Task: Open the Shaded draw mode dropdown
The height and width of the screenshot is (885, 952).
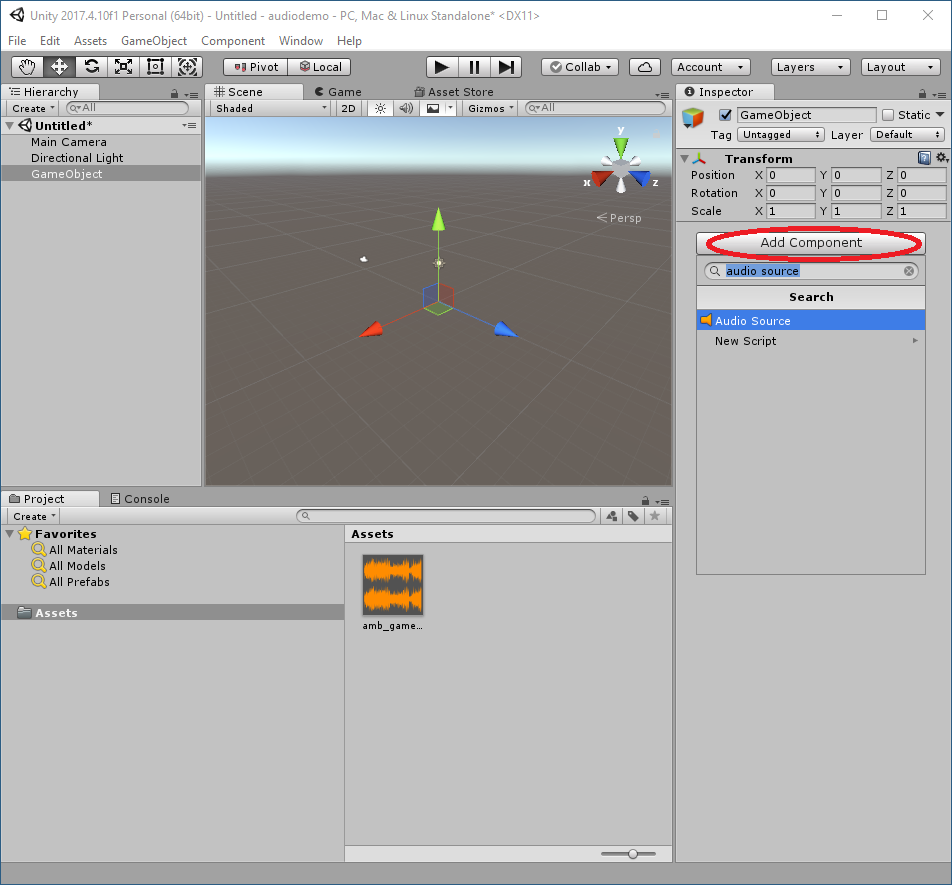Action: tap(271, 108)
